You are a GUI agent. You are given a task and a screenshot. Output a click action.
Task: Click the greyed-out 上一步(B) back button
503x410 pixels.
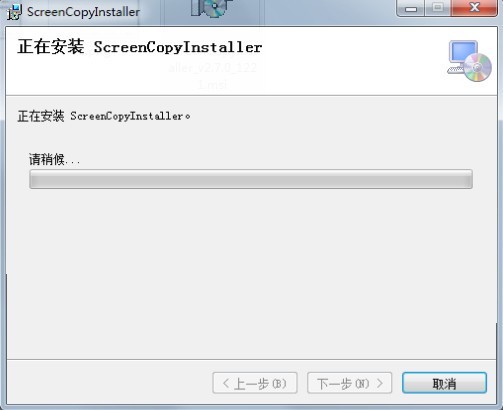pos(255,383)
